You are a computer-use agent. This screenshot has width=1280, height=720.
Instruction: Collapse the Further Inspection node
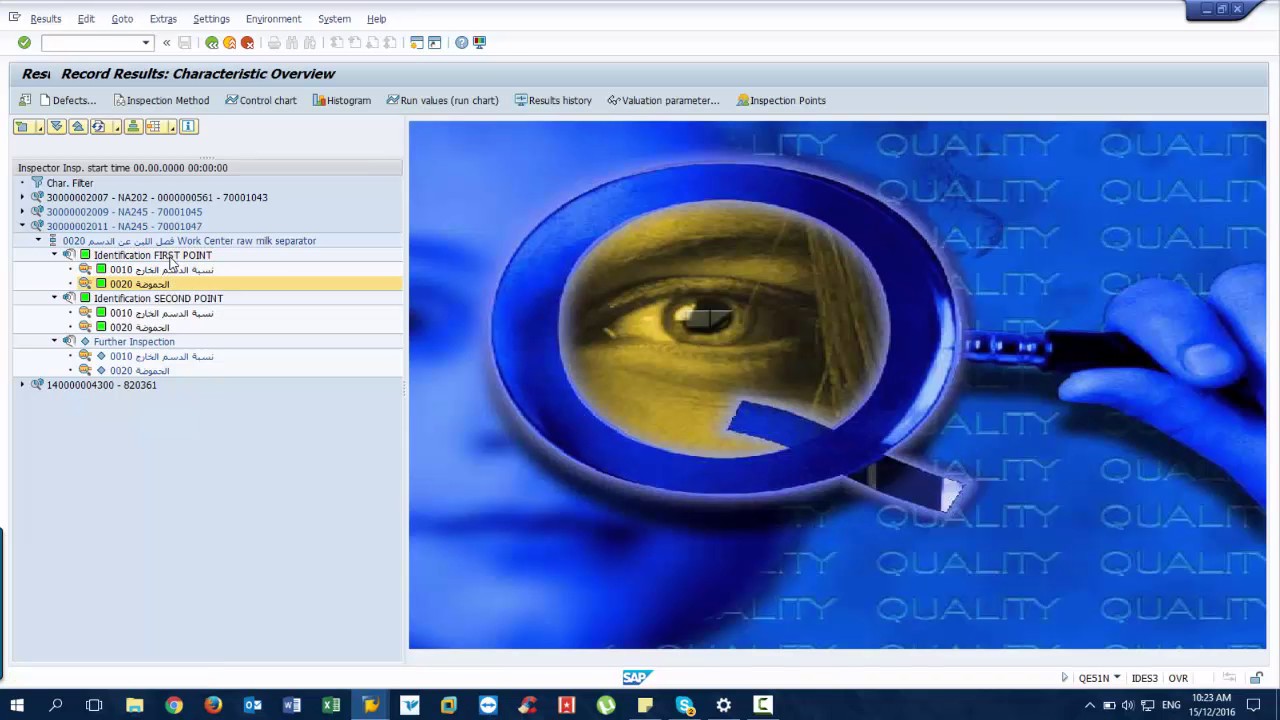point(54,342)
